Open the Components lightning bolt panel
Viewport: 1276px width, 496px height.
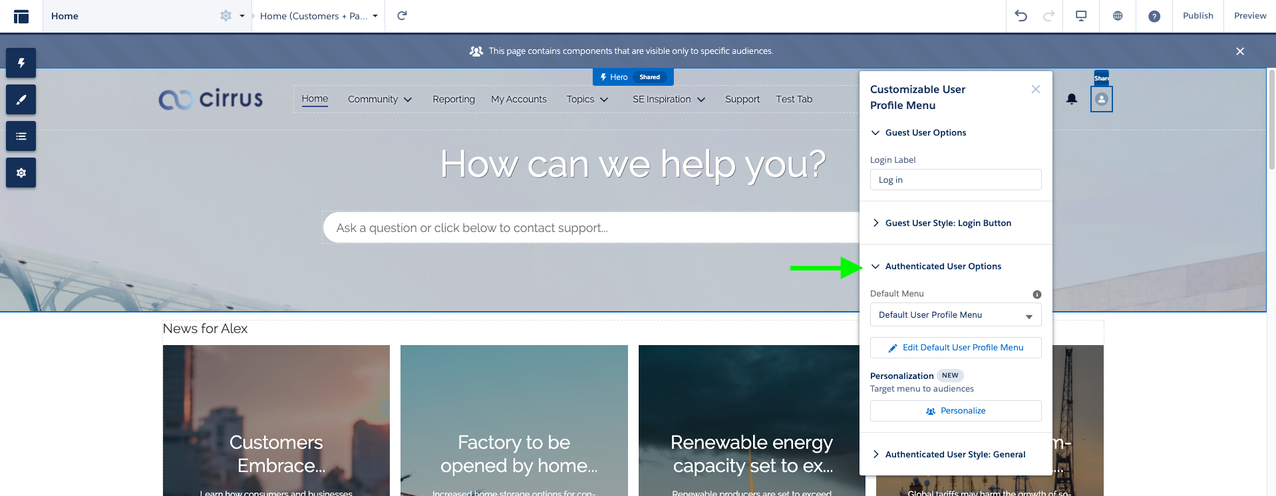(21, 63)
